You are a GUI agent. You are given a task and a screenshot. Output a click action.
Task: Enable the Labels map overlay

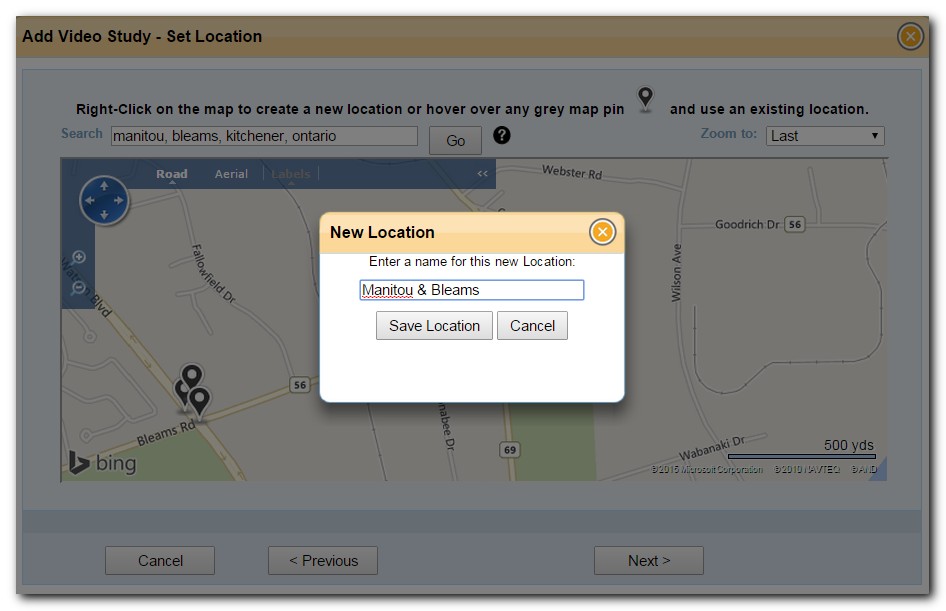tap(291, 173)
